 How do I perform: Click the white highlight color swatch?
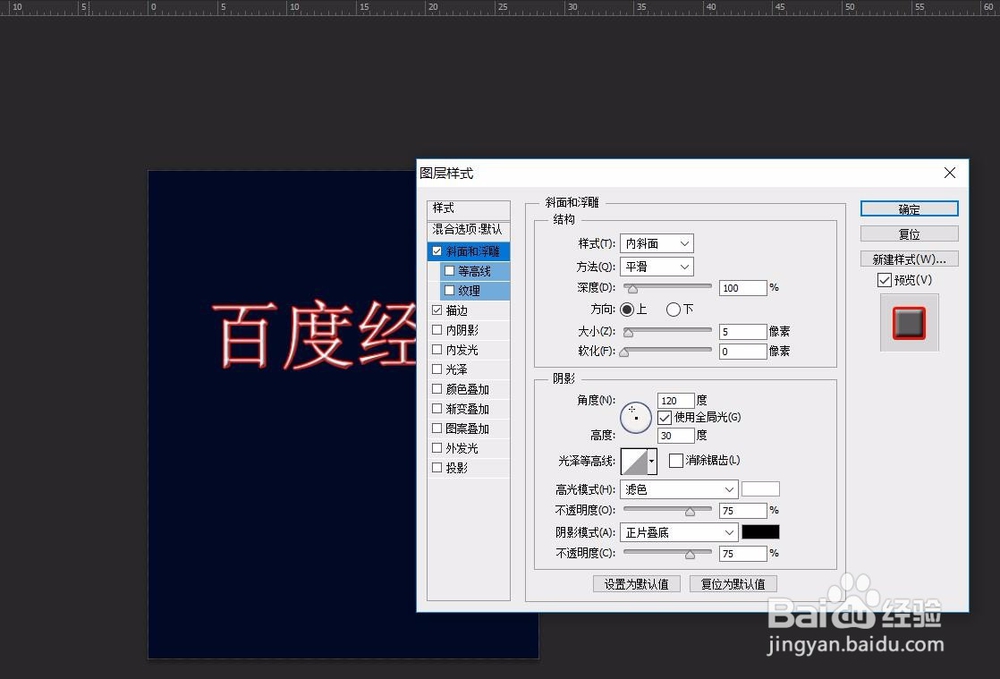(760, 489)
